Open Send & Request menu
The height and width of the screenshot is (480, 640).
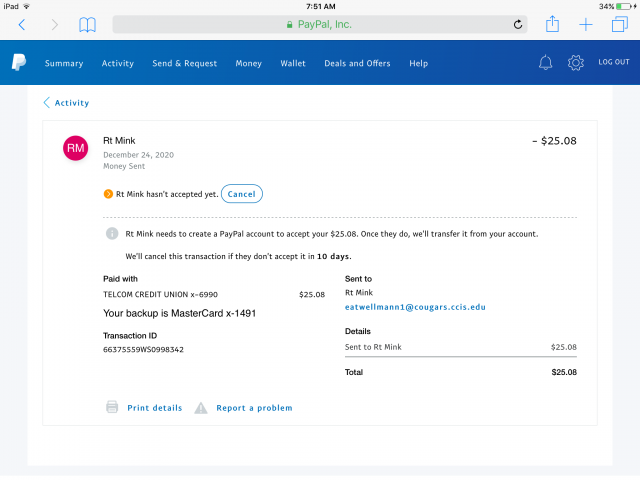(185, 63)
